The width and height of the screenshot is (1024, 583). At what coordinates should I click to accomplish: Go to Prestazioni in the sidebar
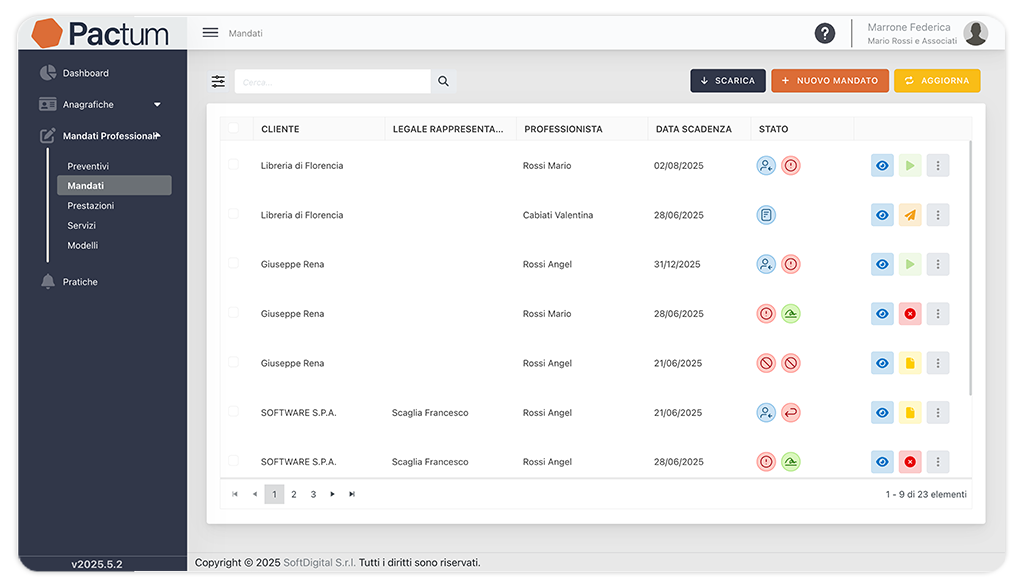click(x=91, y=206)
